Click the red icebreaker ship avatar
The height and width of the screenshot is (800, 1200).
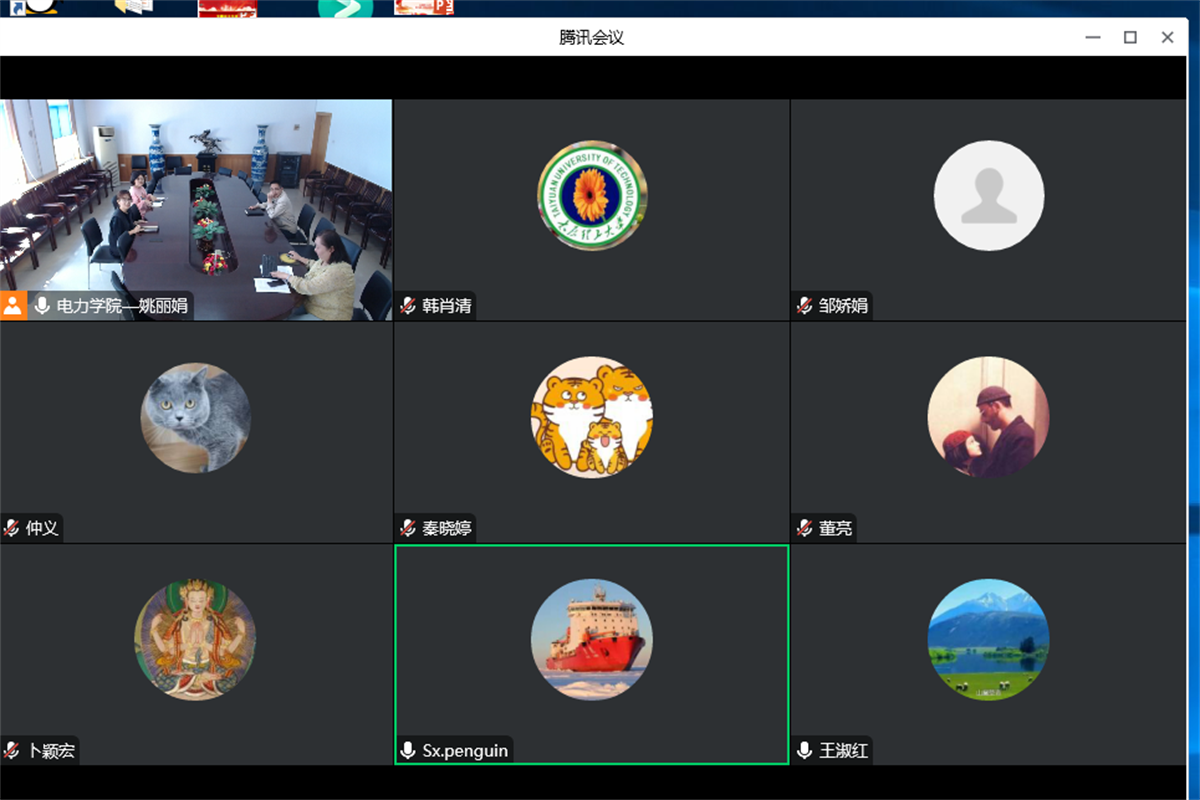click(x=592, y=640)
